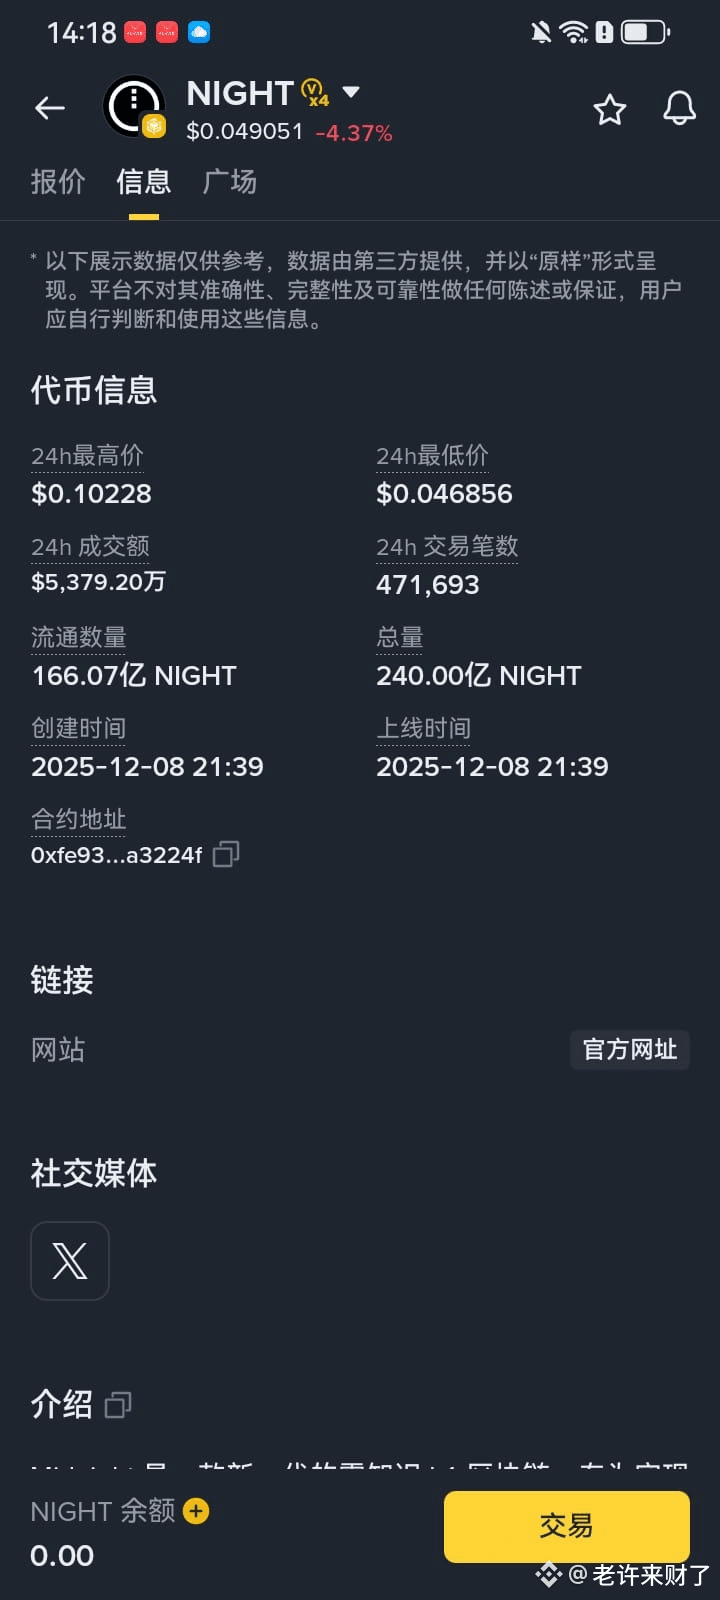The image size is (720, 1600).
Task: Open price alert bell icon
Action: [680, 108]
